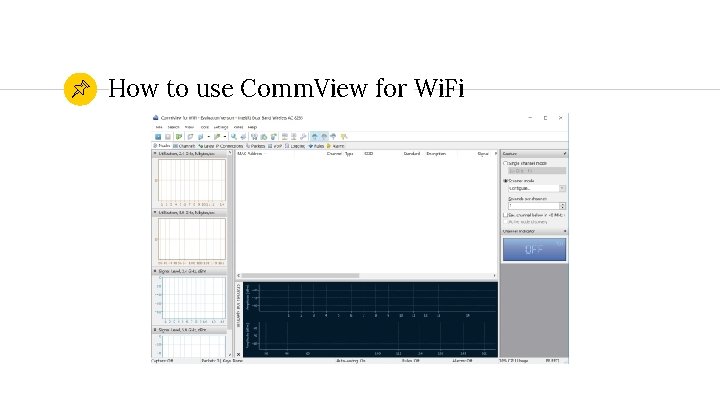This screenshot has height=405, width=720.
Task: Select Single channel mode radio button
Action: 505,163
